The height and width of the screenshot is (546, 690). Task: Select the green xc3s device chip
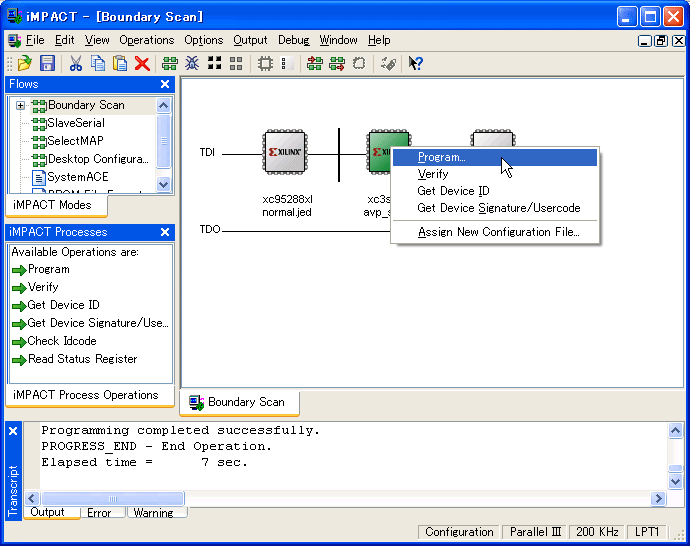point(378,152)
